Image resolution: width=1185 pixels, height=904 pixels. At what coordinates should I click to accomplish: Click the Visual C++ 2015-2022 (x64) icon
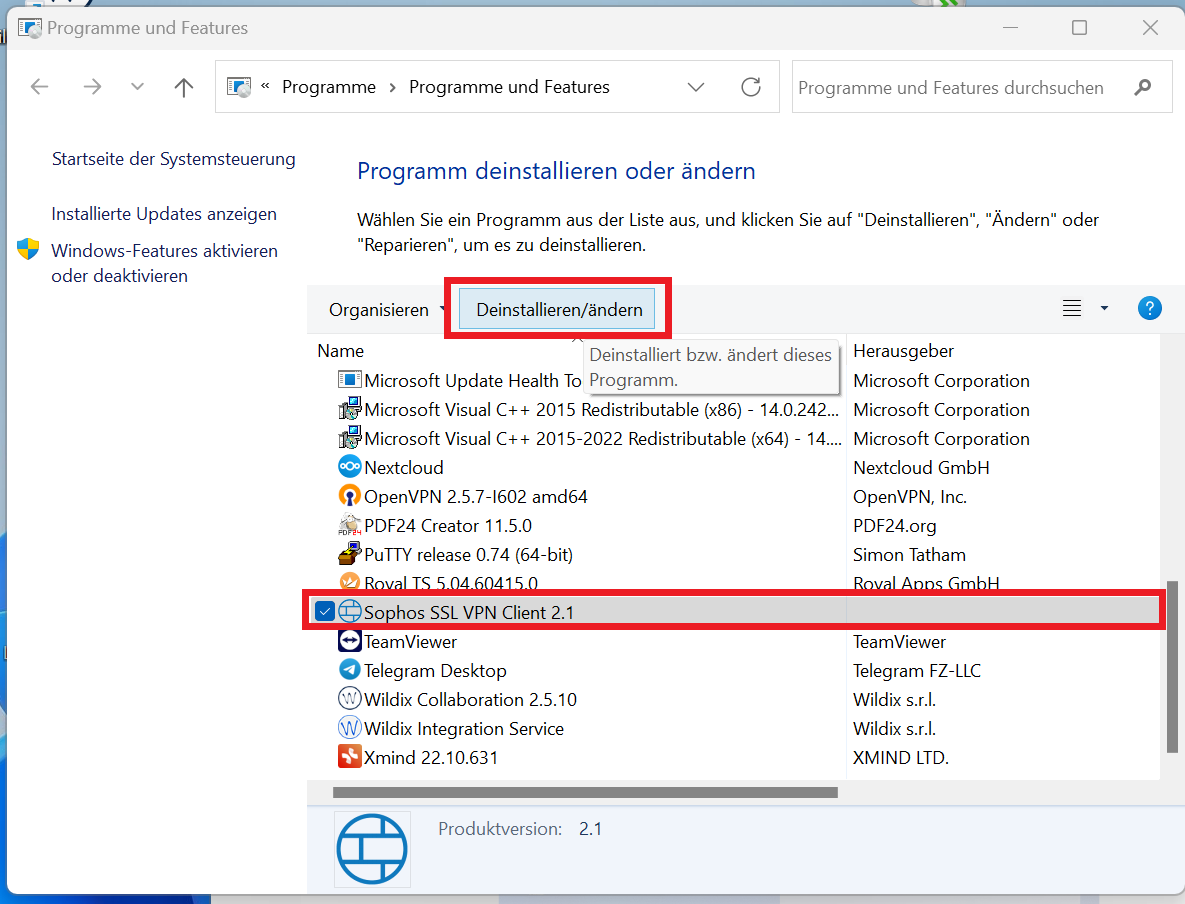pyautogui.click(x=349, y=438)
